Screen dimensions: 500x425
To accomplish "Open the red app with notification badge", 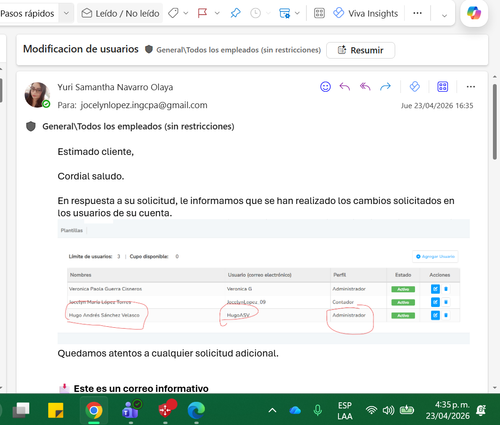I will click(x=166, y=409).
